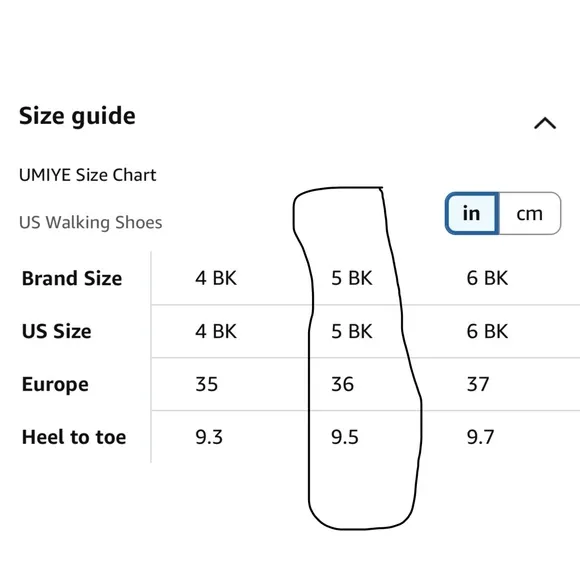Click Europe size 37 cell
This screenshot has width=580, height=580.
(x=478, y=384)
